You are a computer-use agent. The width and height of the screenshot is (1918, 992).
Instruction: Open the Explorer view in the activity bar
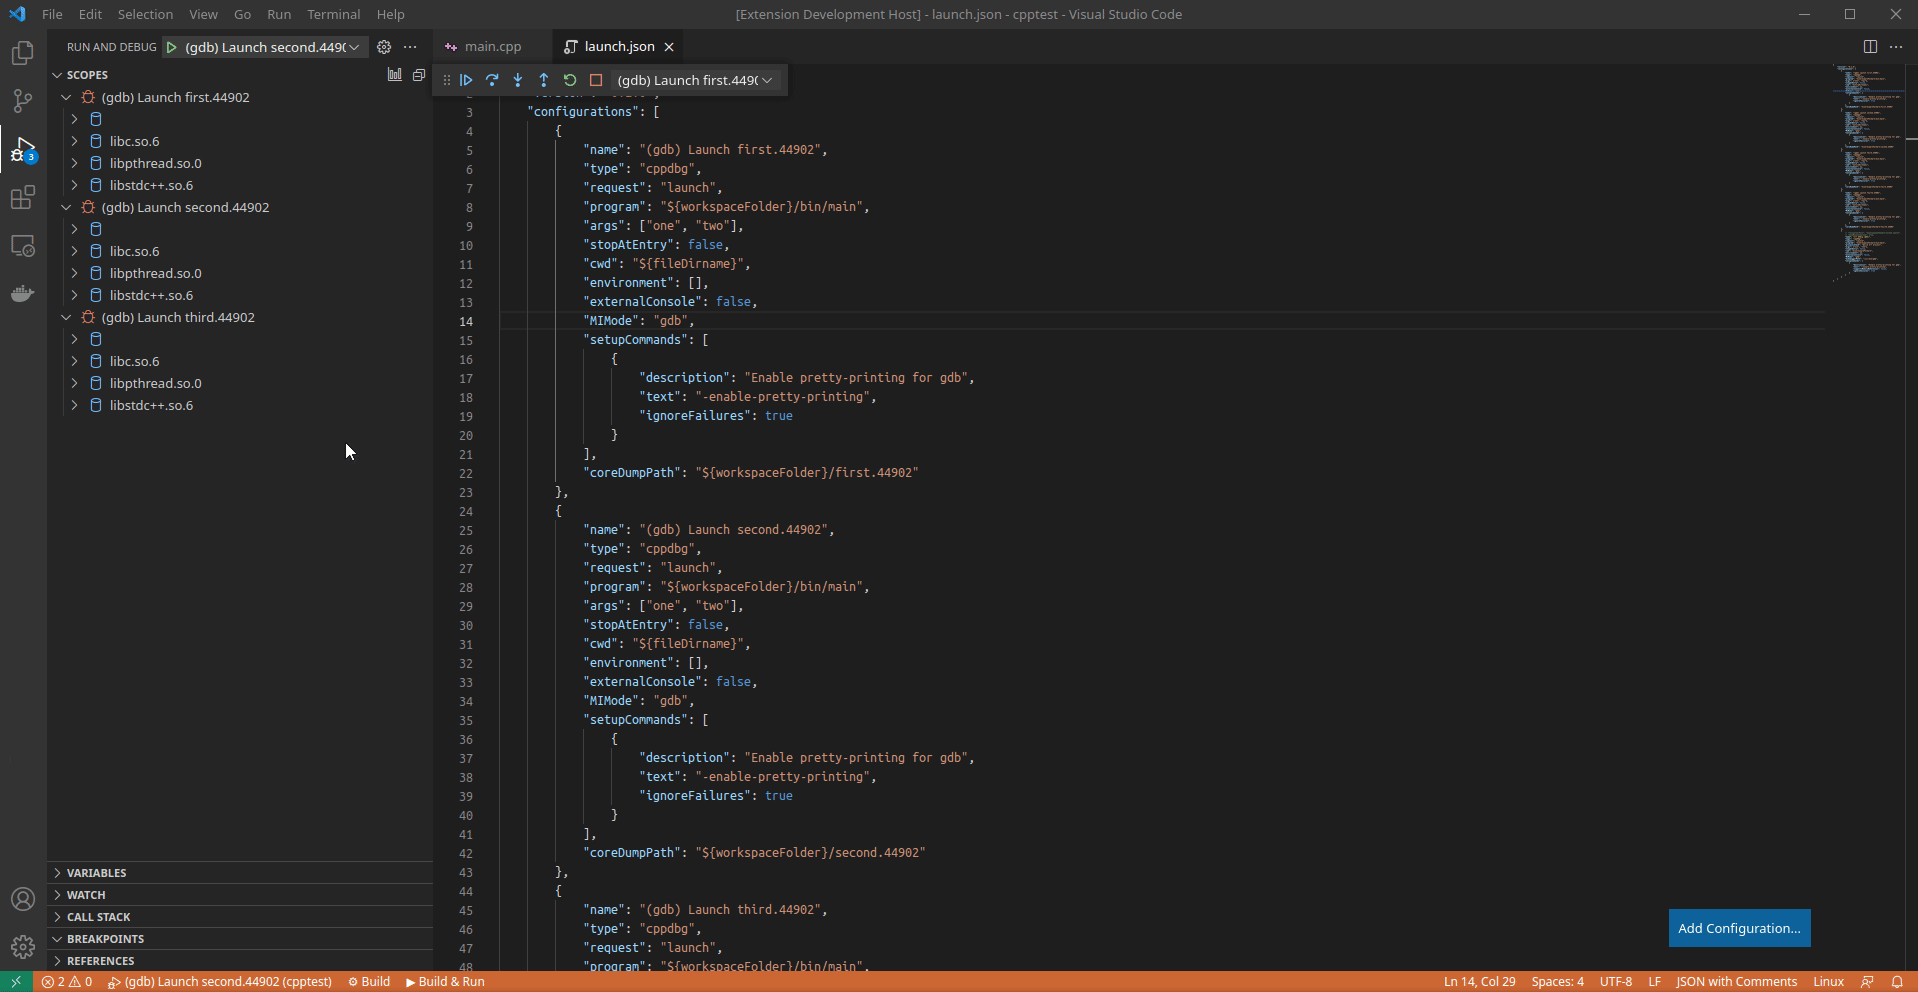coord(23,53)
